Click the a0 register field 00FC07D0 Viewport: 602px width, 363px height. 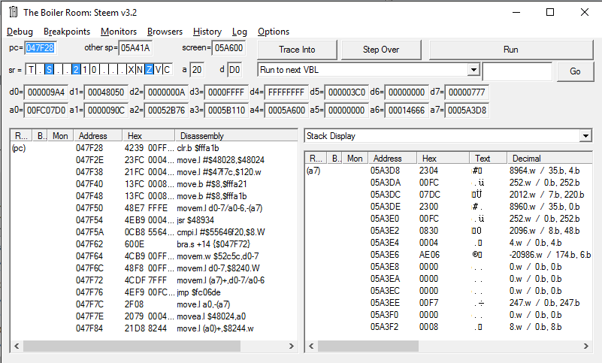(46, 111)
